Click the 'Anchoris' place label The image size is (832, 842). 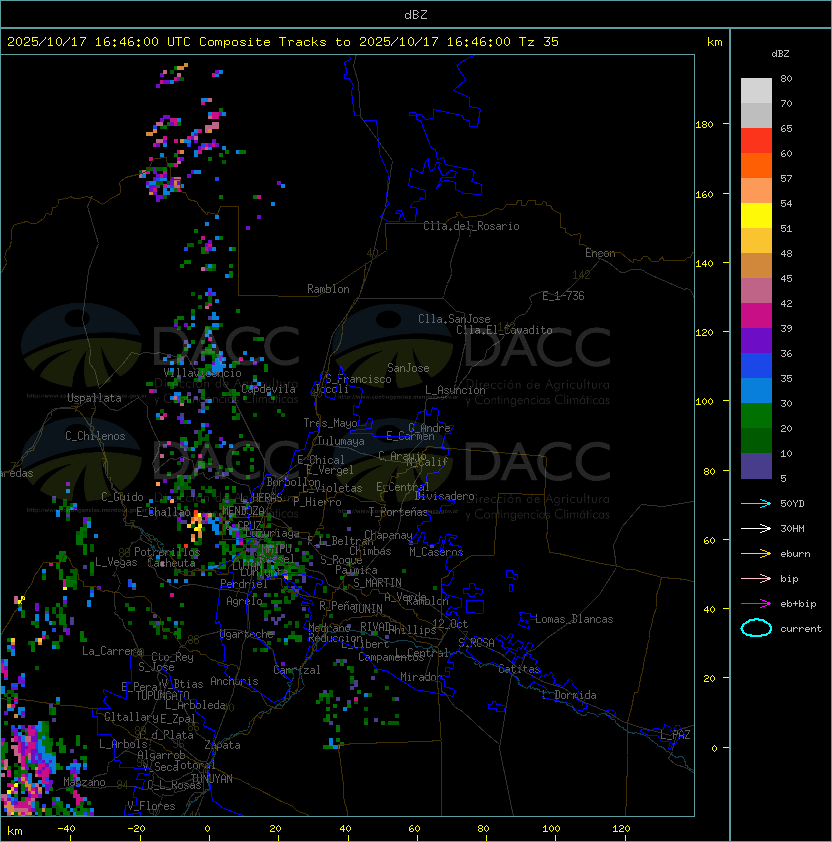tap(234, 681)
